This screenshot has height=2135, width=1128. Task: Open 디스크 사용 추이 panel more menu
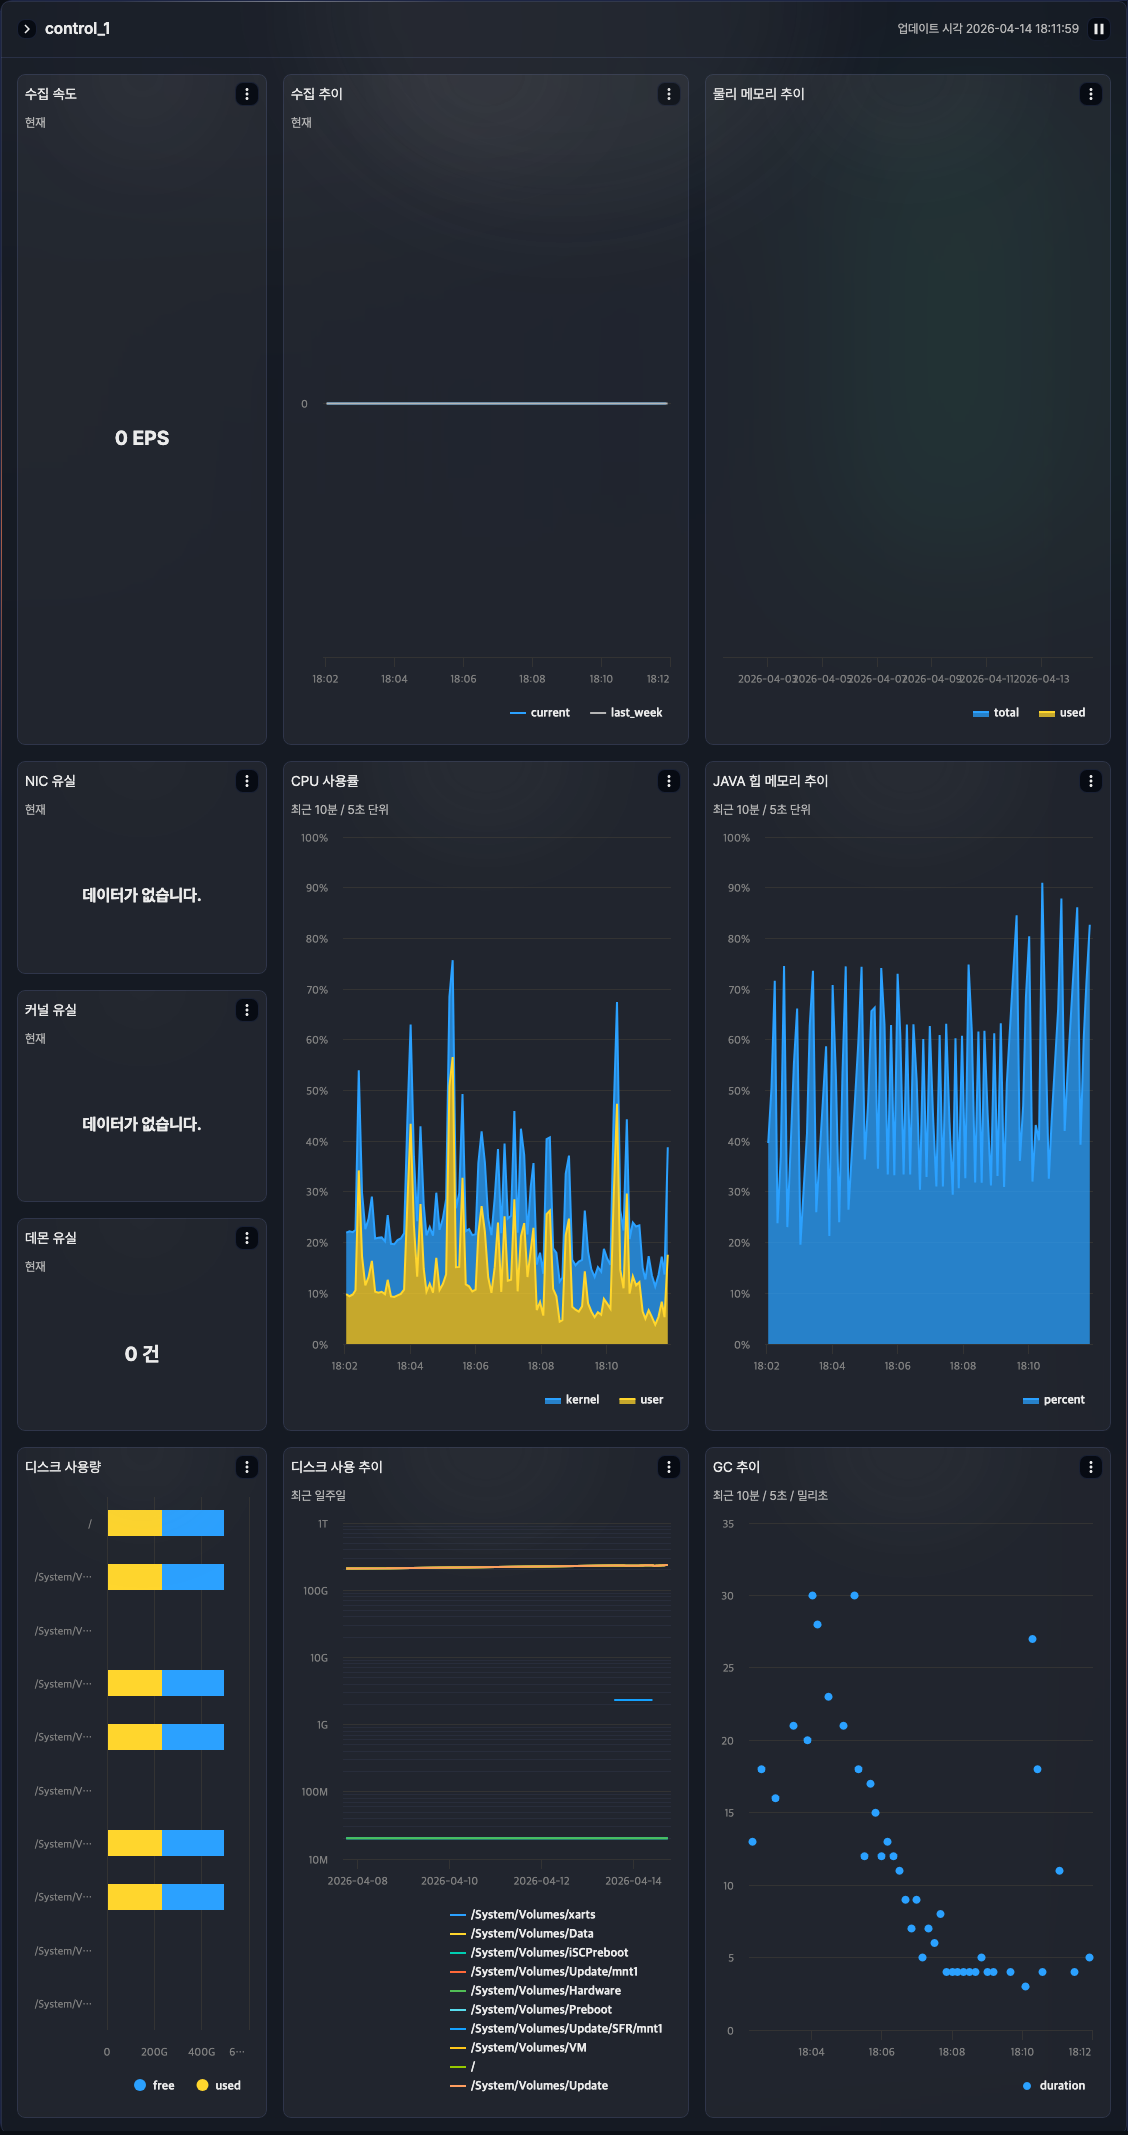click(669, 1467)
